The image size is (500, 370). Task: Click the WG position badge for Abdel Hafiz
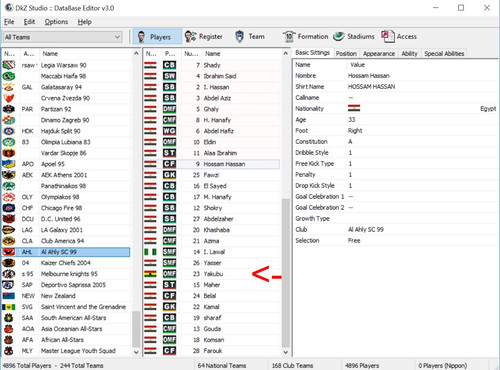coord(169,131)
